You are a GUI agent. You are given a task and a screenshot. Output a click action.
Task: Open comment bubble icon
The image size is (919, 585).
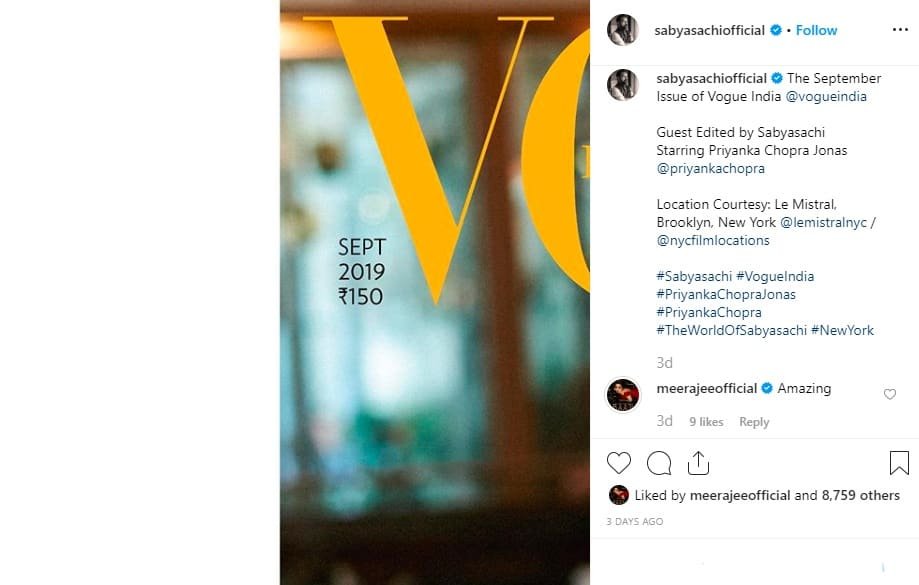coord(659,463)
